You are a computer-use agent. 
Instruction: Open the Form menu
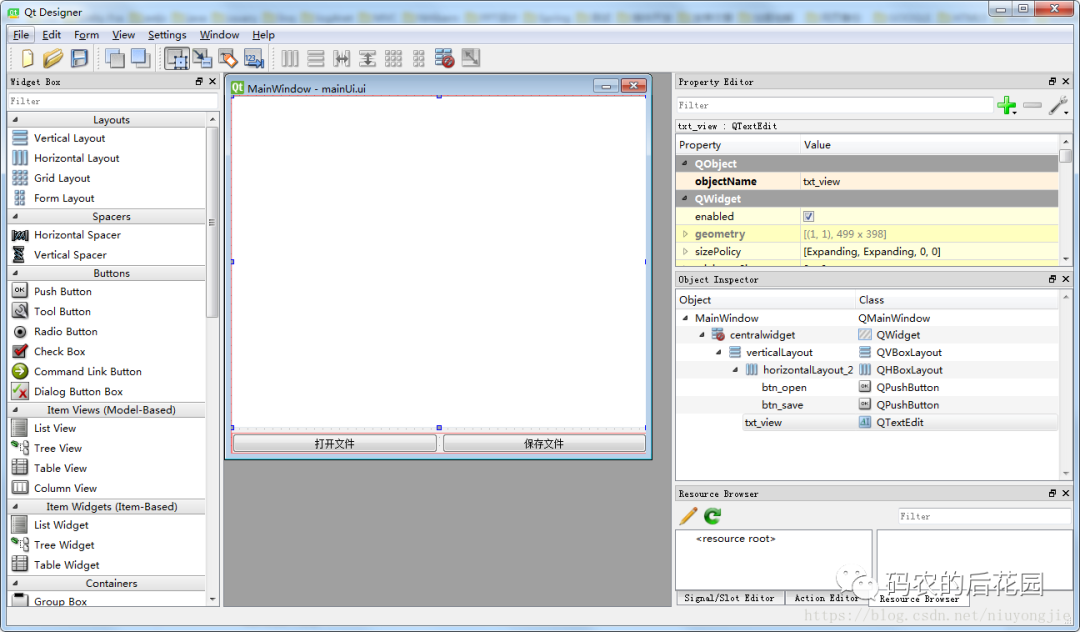86,34
